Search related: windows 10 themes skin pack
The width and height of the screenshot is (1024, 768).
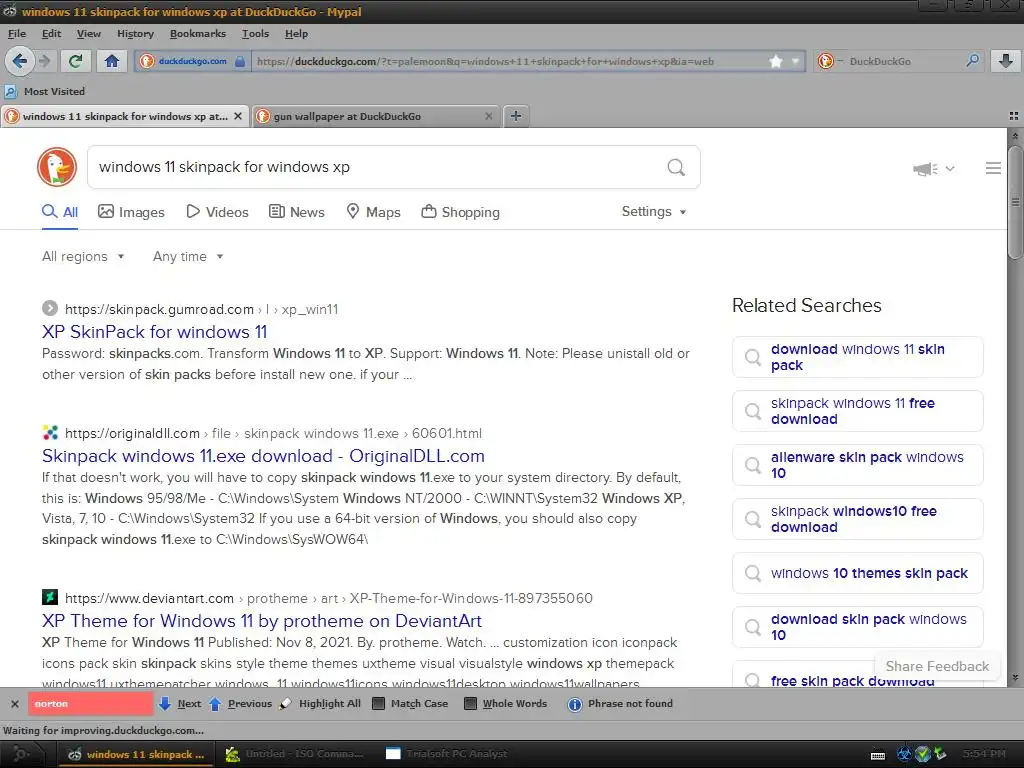tap(857, 573)
